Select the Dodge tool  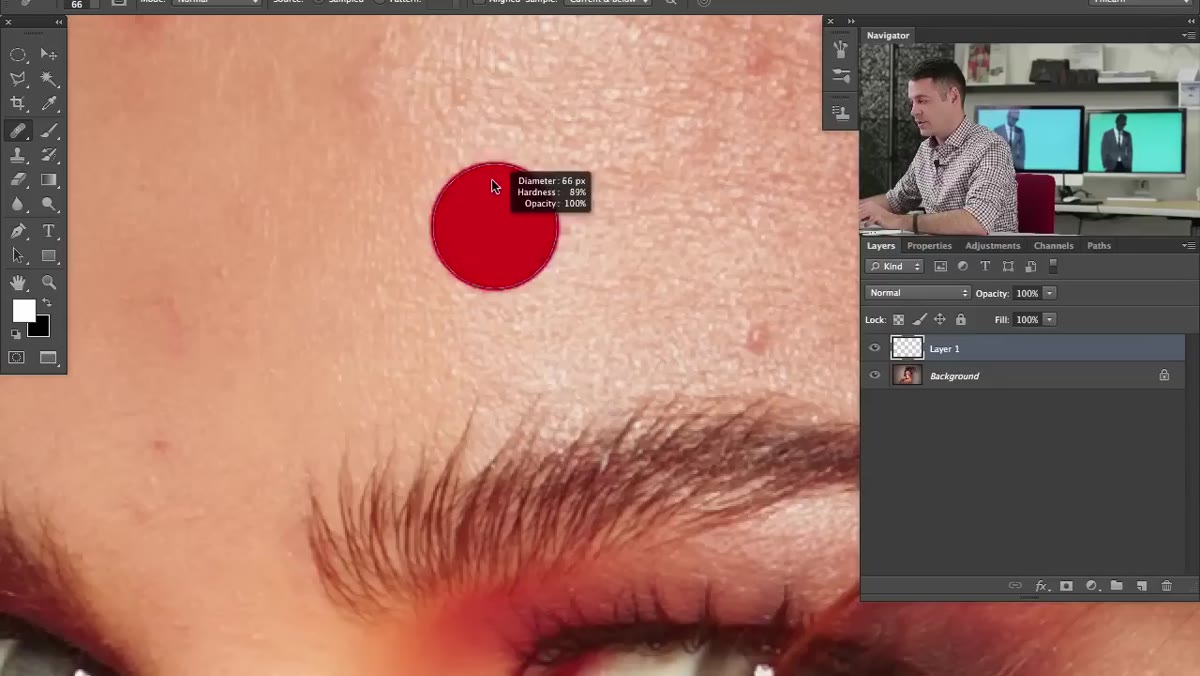tap(48, 205)
